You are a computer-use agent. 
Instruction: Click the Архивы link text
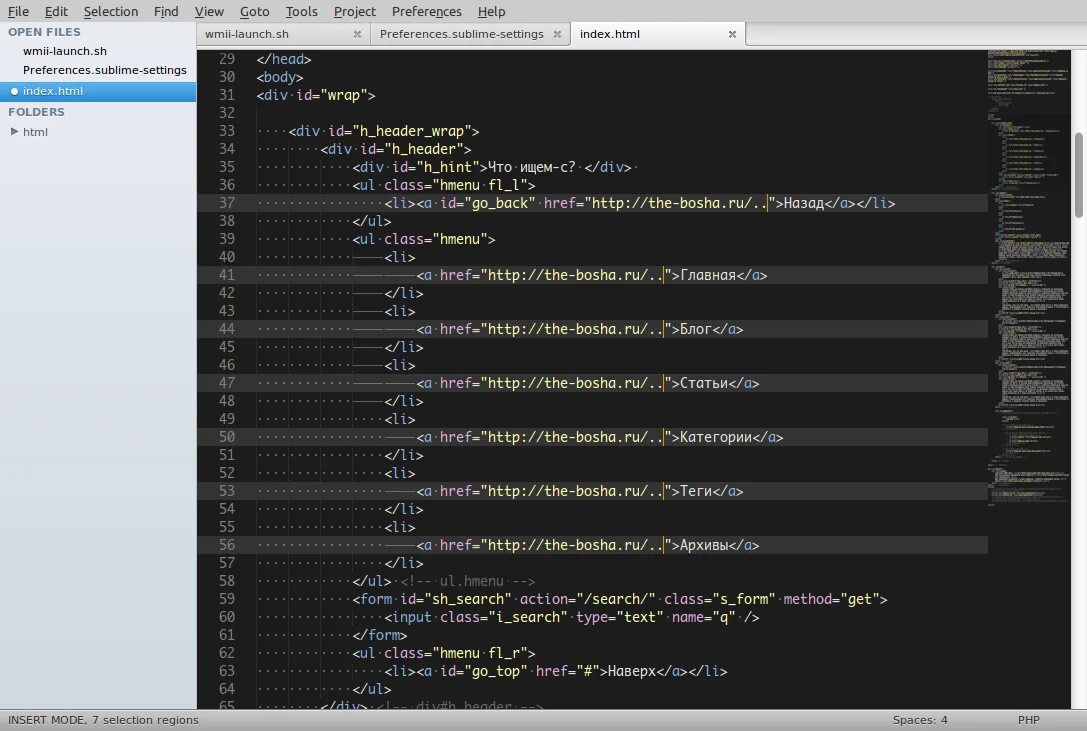[x=704, y=545]
